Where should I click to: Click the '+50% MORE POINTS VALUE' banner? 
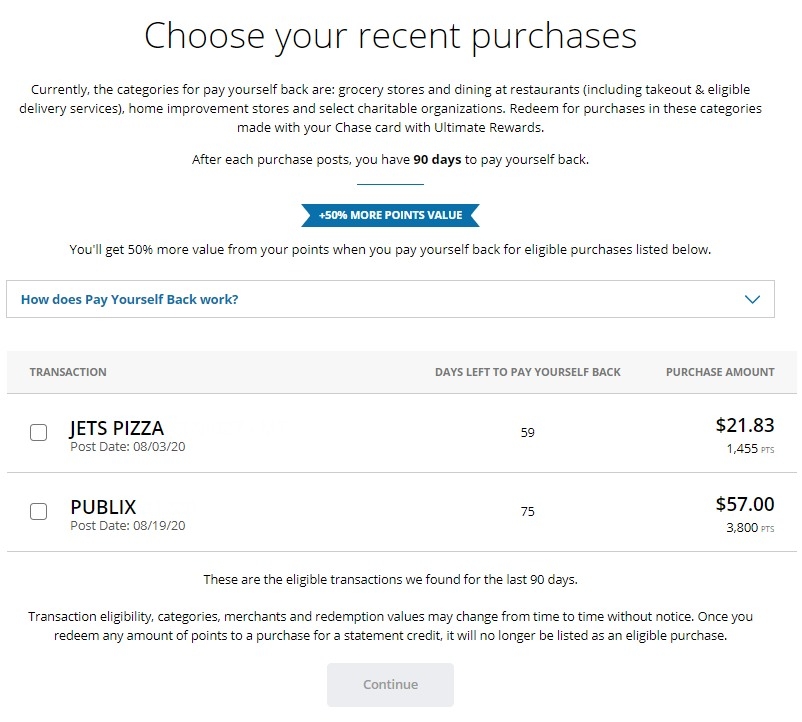point(390,215)
